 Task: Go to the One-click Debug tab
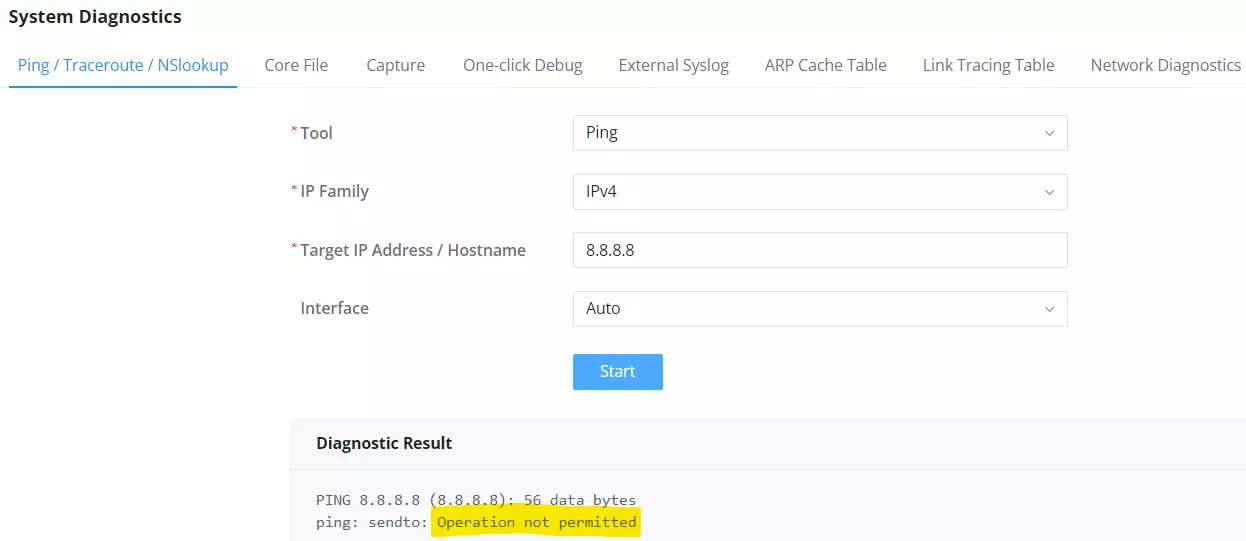pos(522,65)
